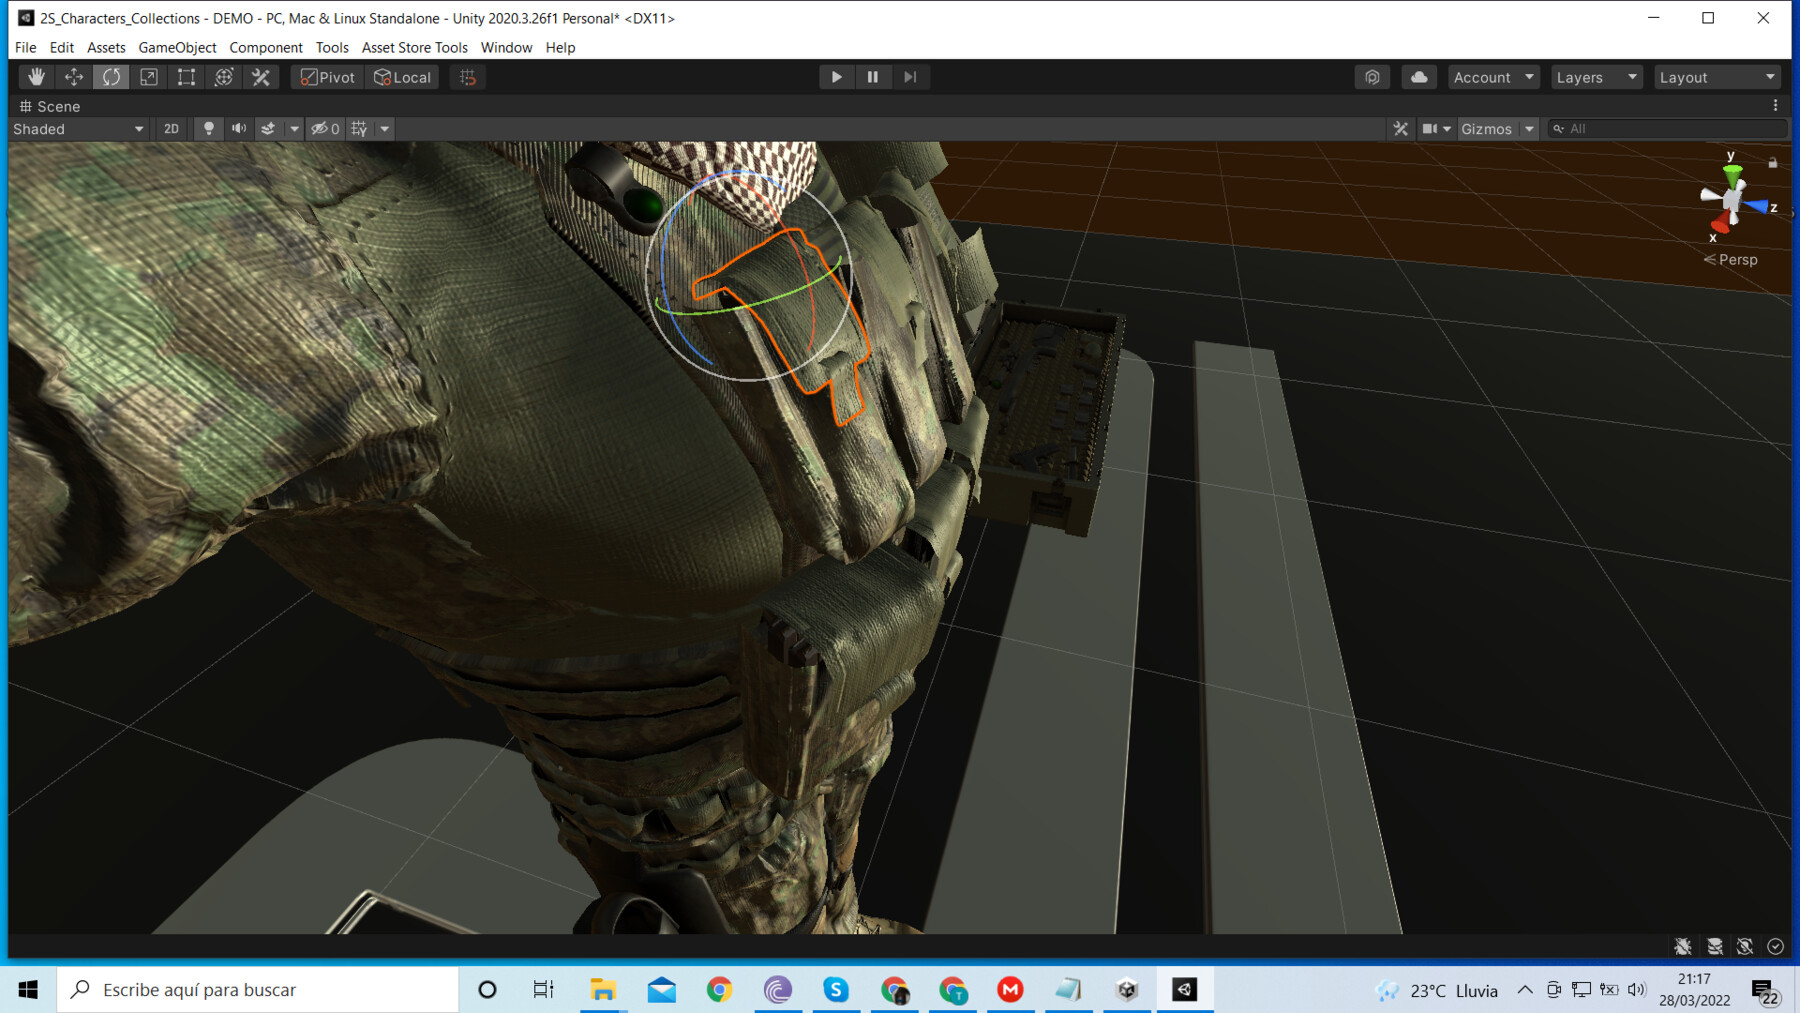
Task: Open File Explorer from the taskbar
Action: (603, 989)
